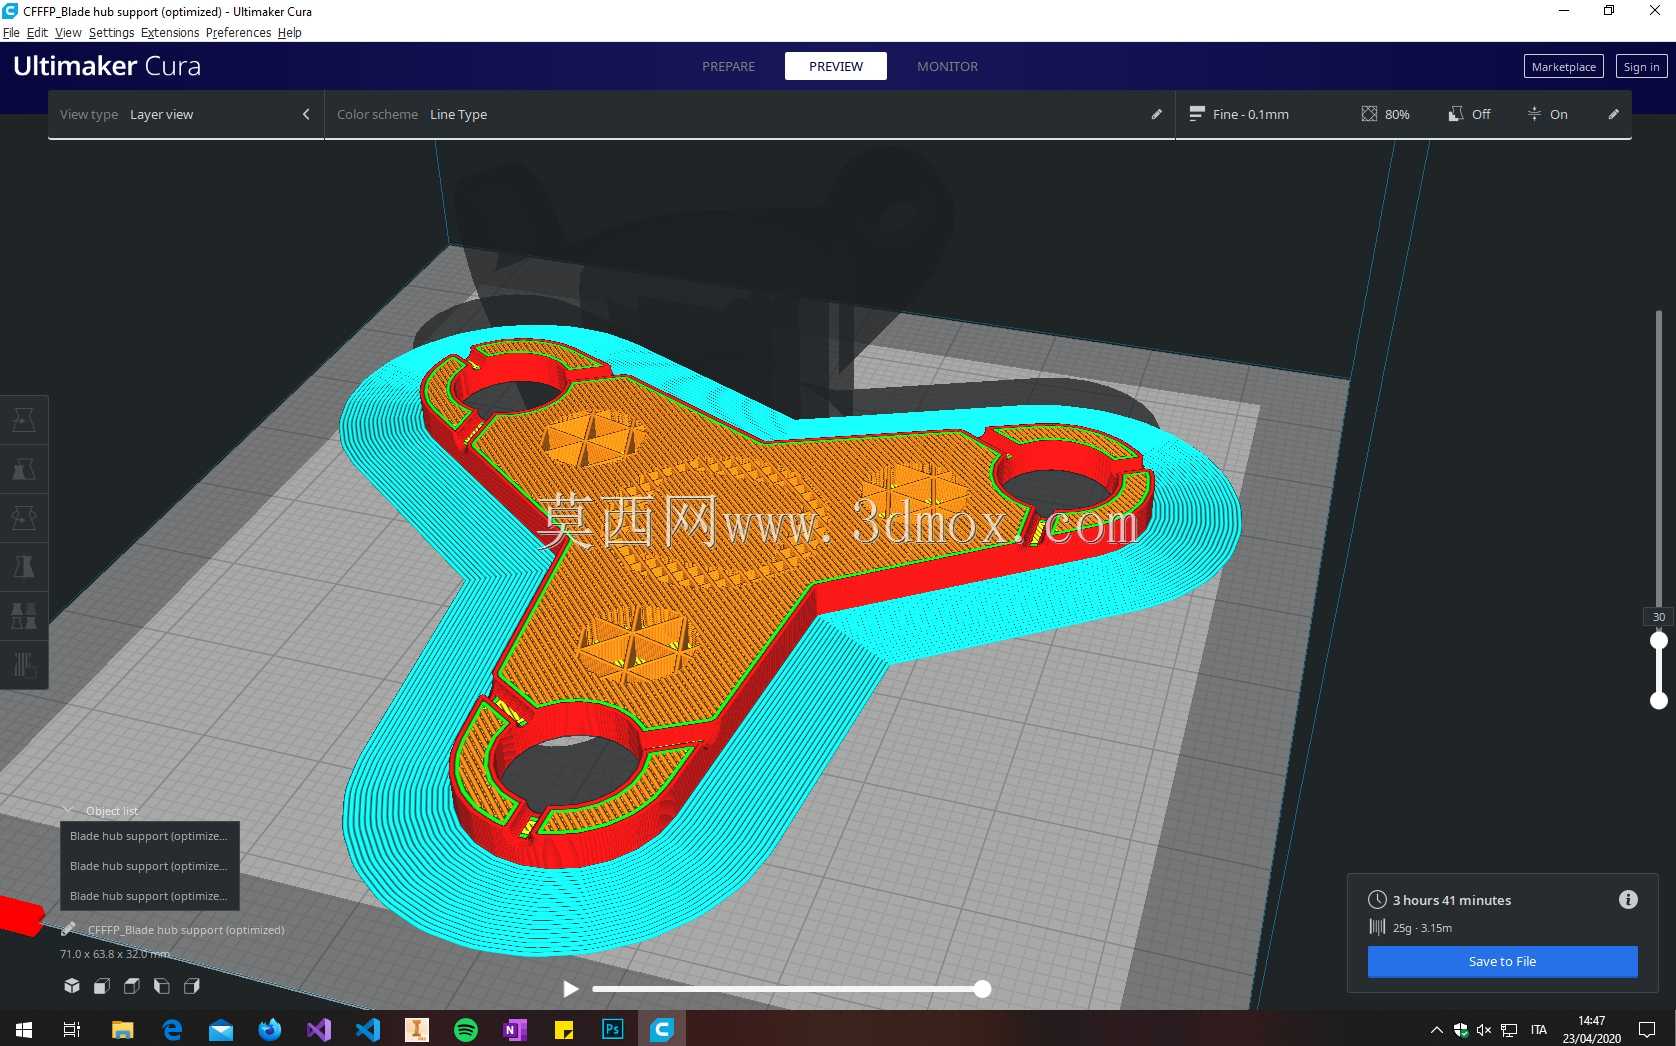Click the Marketplace button
The width and height of the screenshot is (1676, 1046).
[x=1563, y=66]
